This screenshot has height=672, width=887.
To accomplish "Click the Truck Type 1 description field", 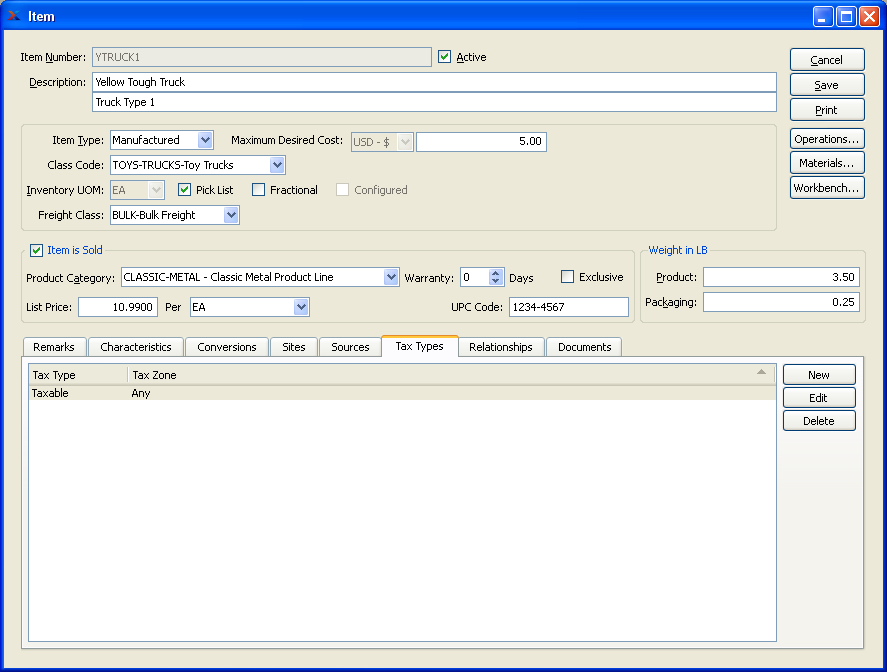I will 434,102.
